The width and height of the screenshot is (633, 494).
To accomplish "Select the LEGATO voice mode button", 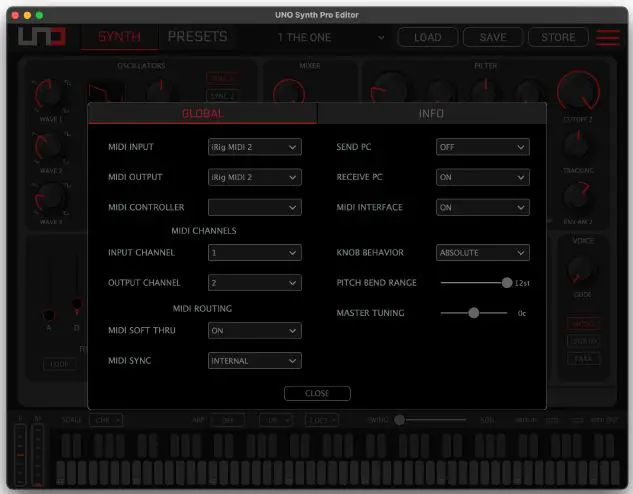I will [x=583, y=341].
